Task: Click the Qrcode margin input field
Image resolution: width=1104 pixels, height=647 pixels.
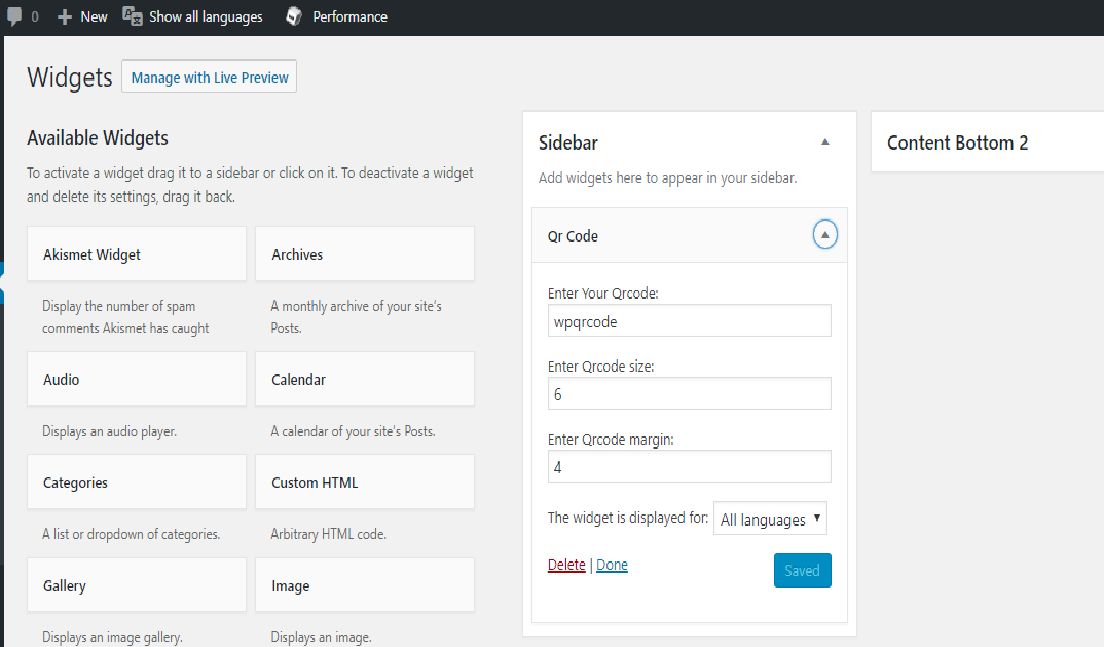Action: tap(690, 467)
